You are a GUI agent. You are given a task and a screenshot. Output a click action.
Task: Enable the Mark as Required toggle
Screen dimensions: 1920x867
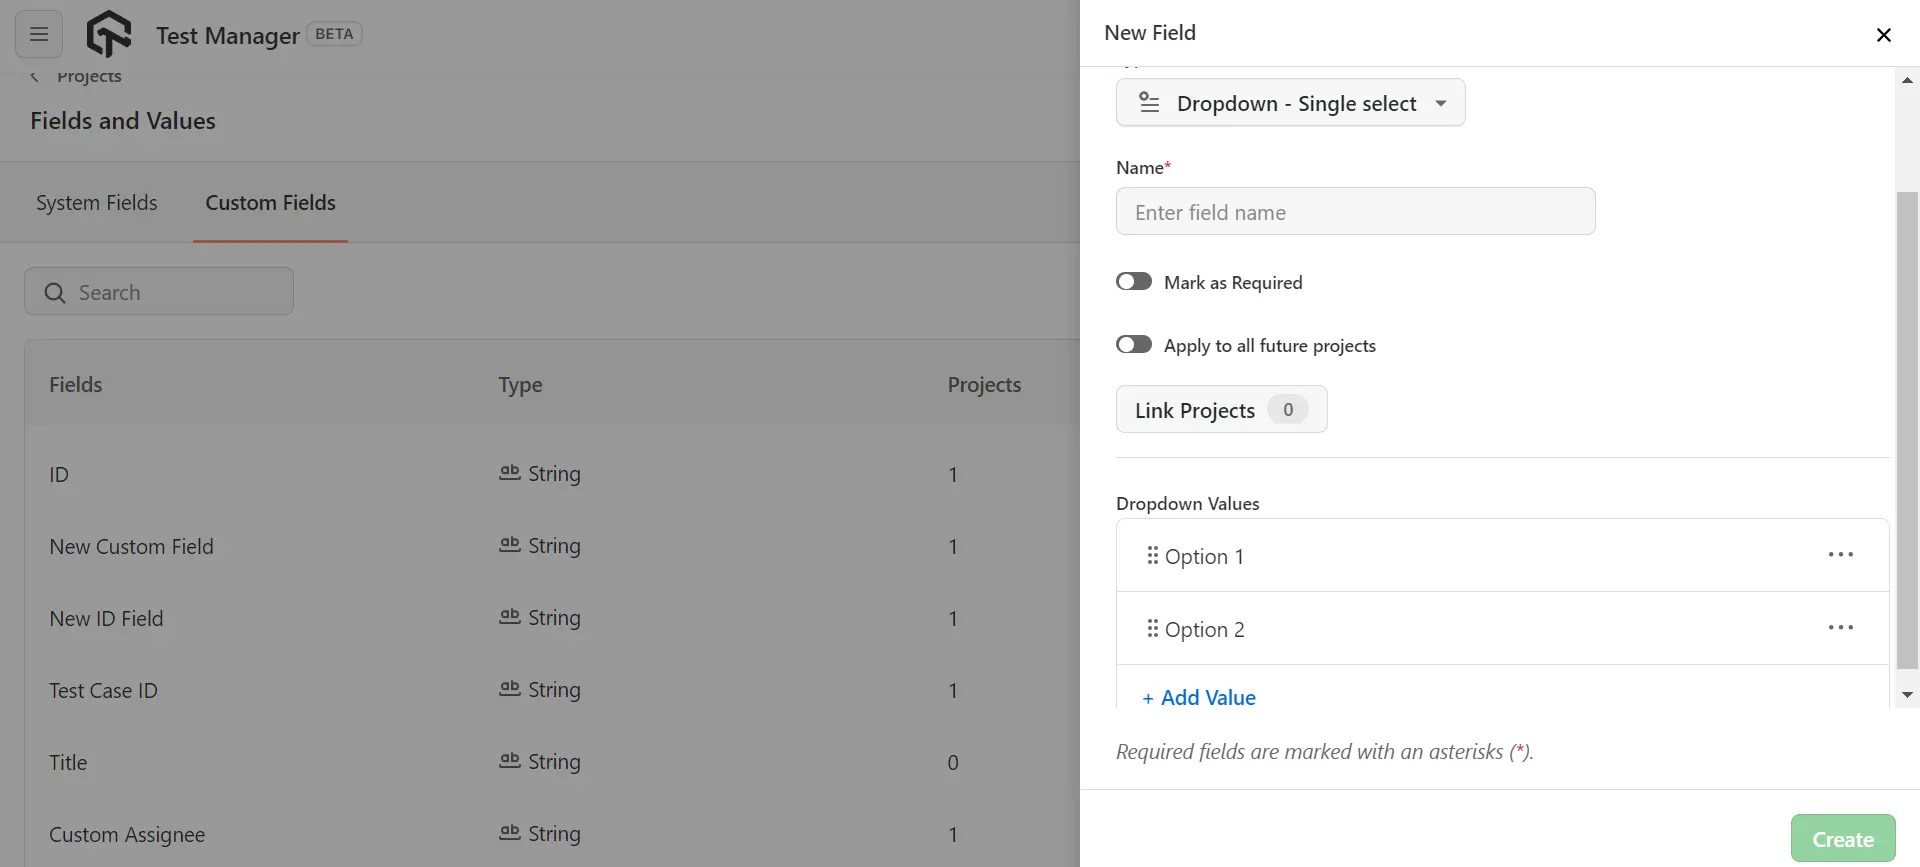click(1134, 282)
